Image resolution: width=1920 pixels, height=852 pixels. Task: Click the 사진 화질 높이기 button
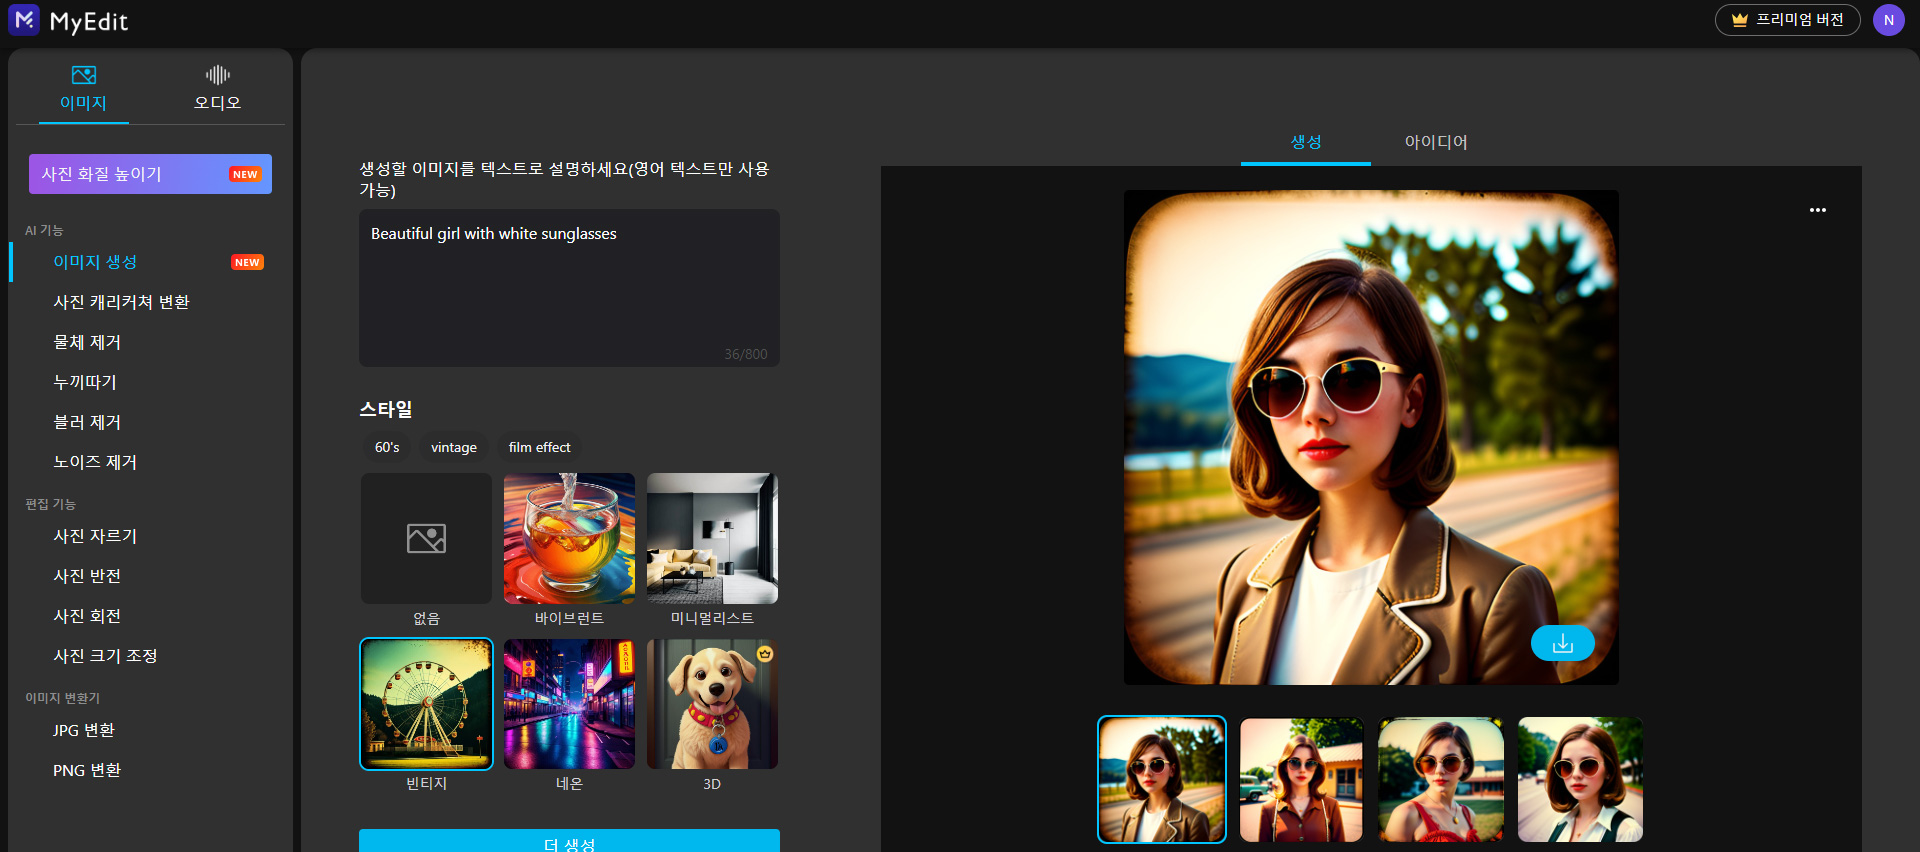click(x=150, y=174)
